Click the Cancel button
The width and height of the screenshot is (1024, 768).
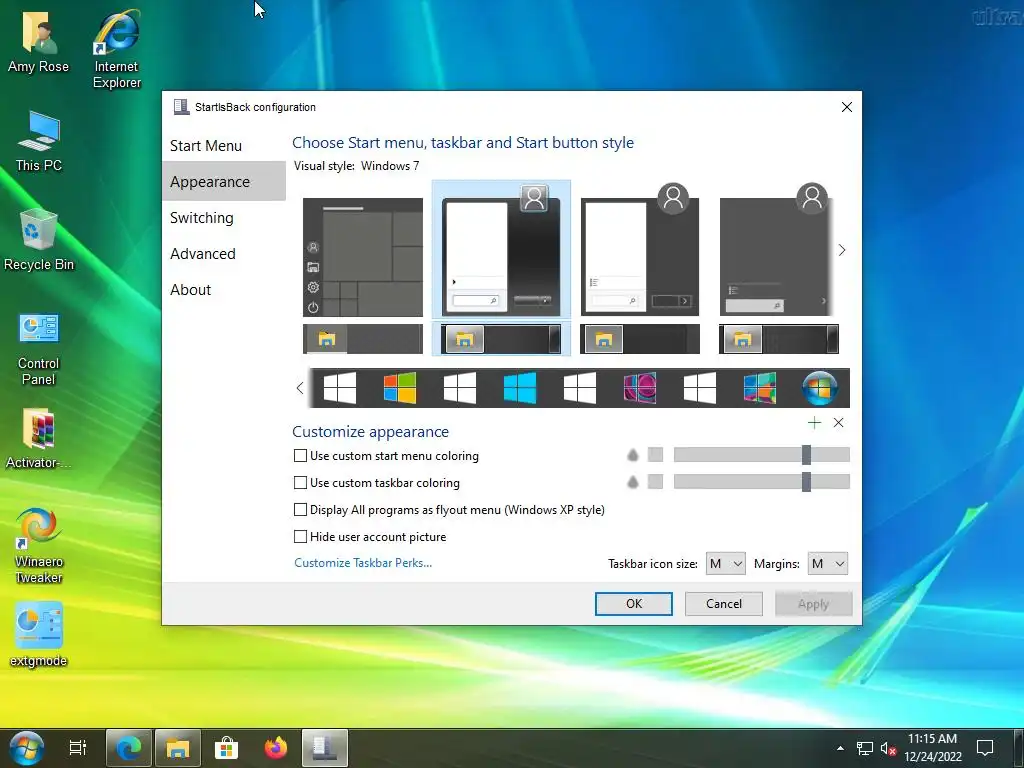(724, 603)
